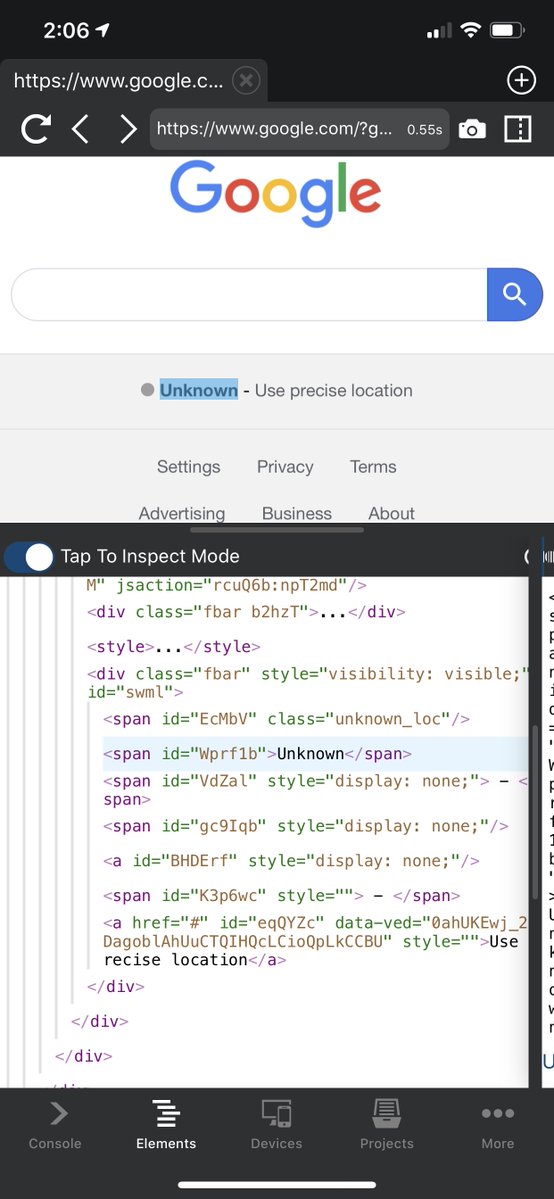Screen dimensions: 554x1199
Task: Open the Projects tab
Action: click(x=386, y=1126)
